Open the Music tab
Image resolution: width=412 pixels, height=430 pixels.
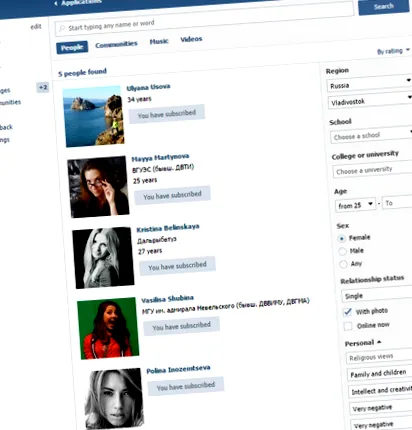pyautogui.click(x=159, y=41)
